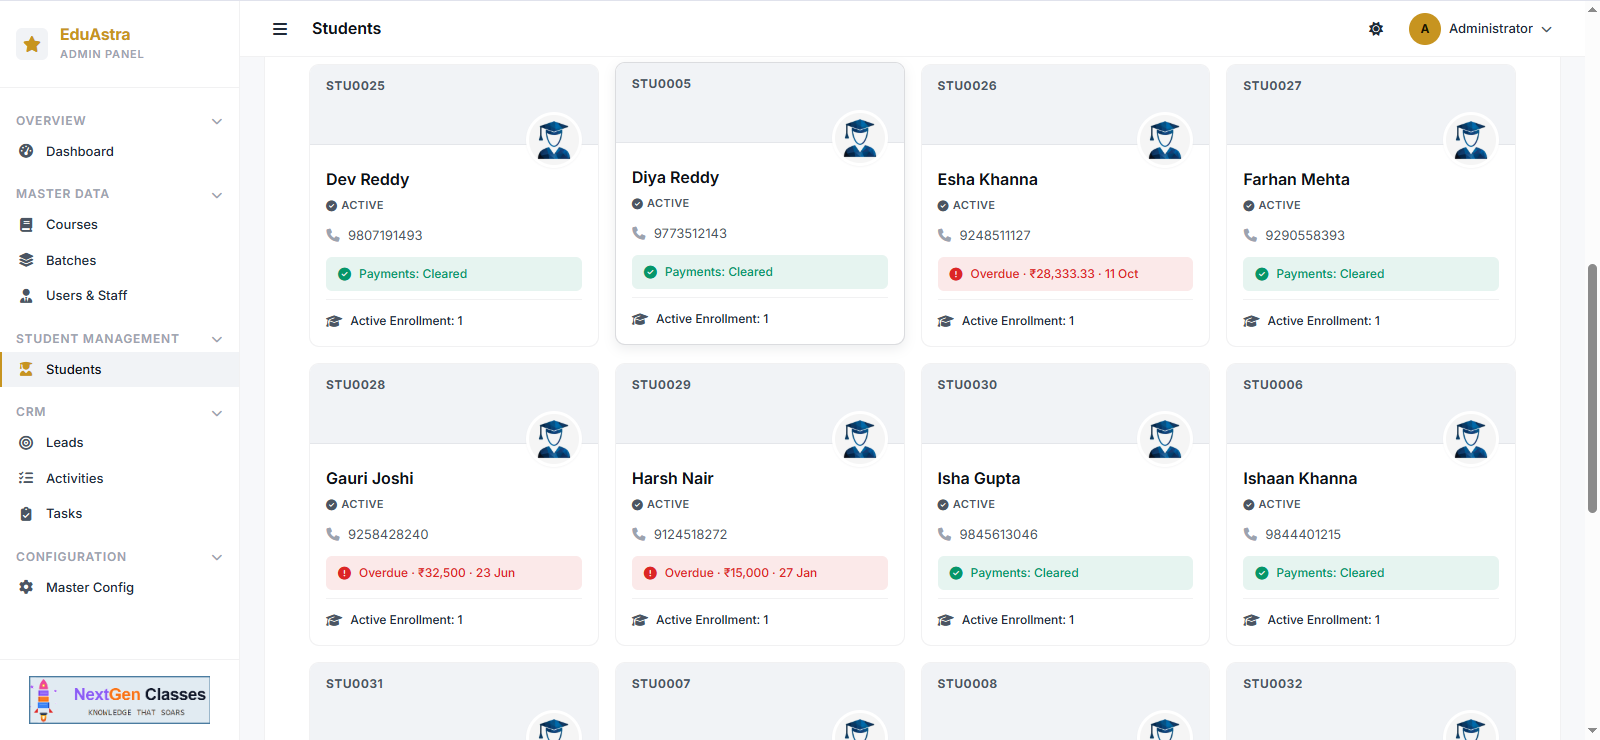Viewport: 1600px width, 740px height.
Task: Collapse the Student Management section
Action: [x=217, y=339]
